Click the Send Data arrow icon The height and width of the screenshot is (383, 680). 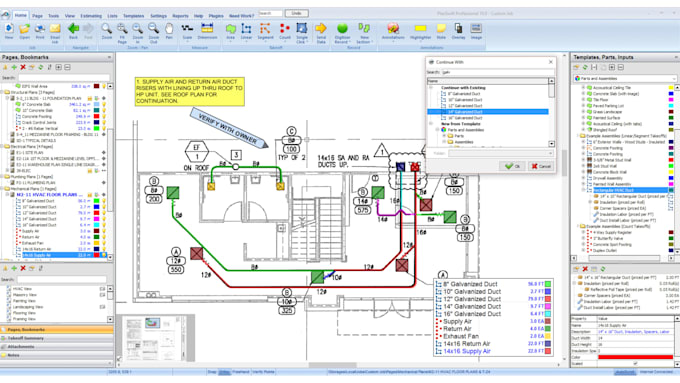click(x=321, y=29)
